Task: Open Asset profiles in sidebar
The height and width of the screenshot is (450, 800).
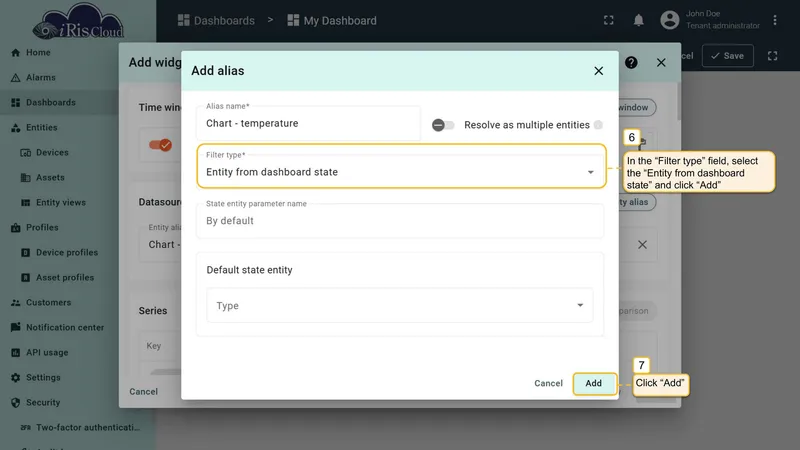Action: [x=65, y=278]
